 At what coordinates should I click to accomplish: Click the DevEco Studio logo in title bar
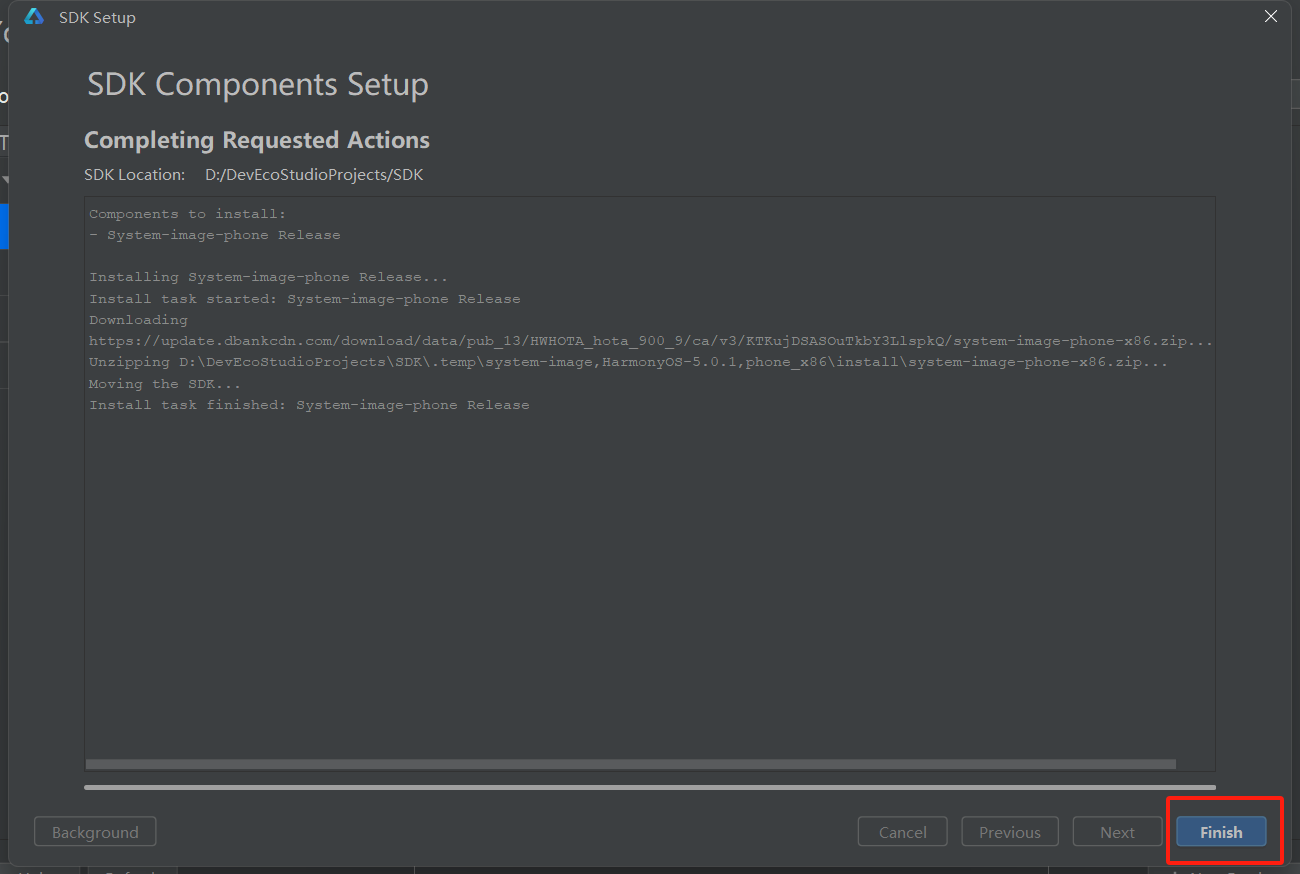pyautogui.click(x=34, y=17)
